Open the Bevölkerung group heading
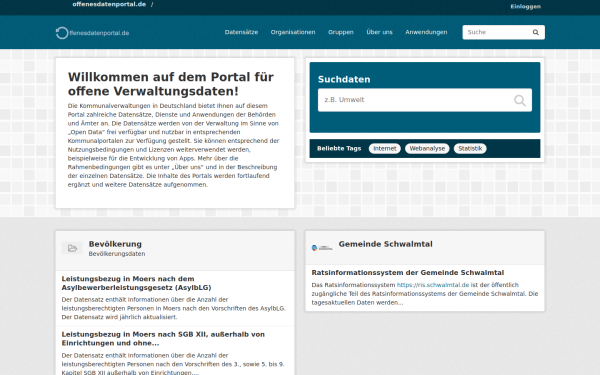Viewport: 600px width, 375px height. 115,244
